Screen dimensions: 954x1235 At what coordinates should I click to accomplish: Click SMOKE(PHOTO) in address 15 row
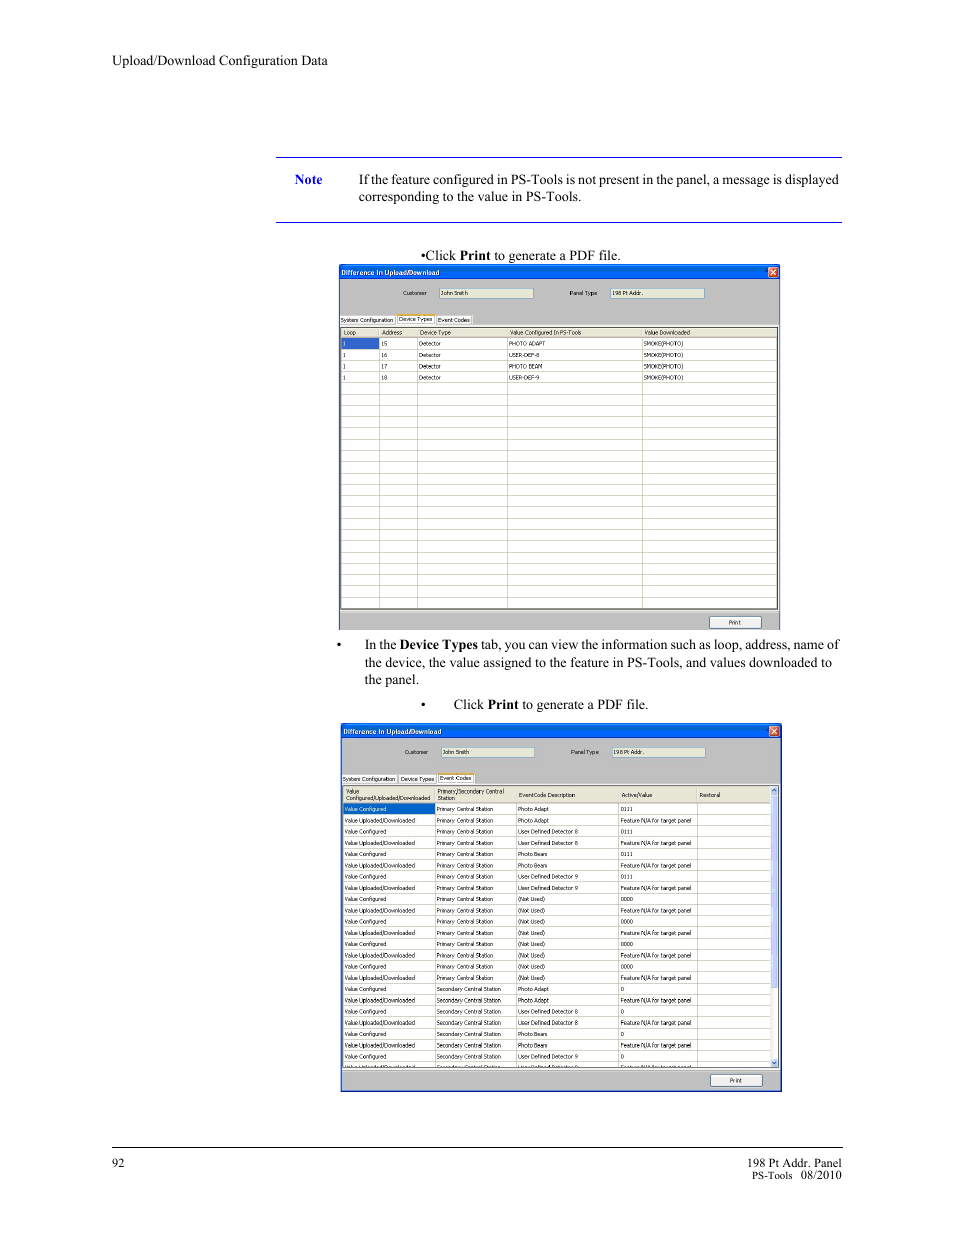coord(709,344)
